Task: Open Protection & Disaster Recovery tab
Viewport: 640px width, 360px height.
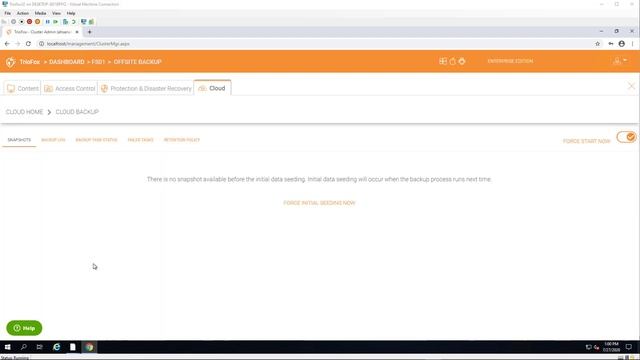Action: click(146, 88)
